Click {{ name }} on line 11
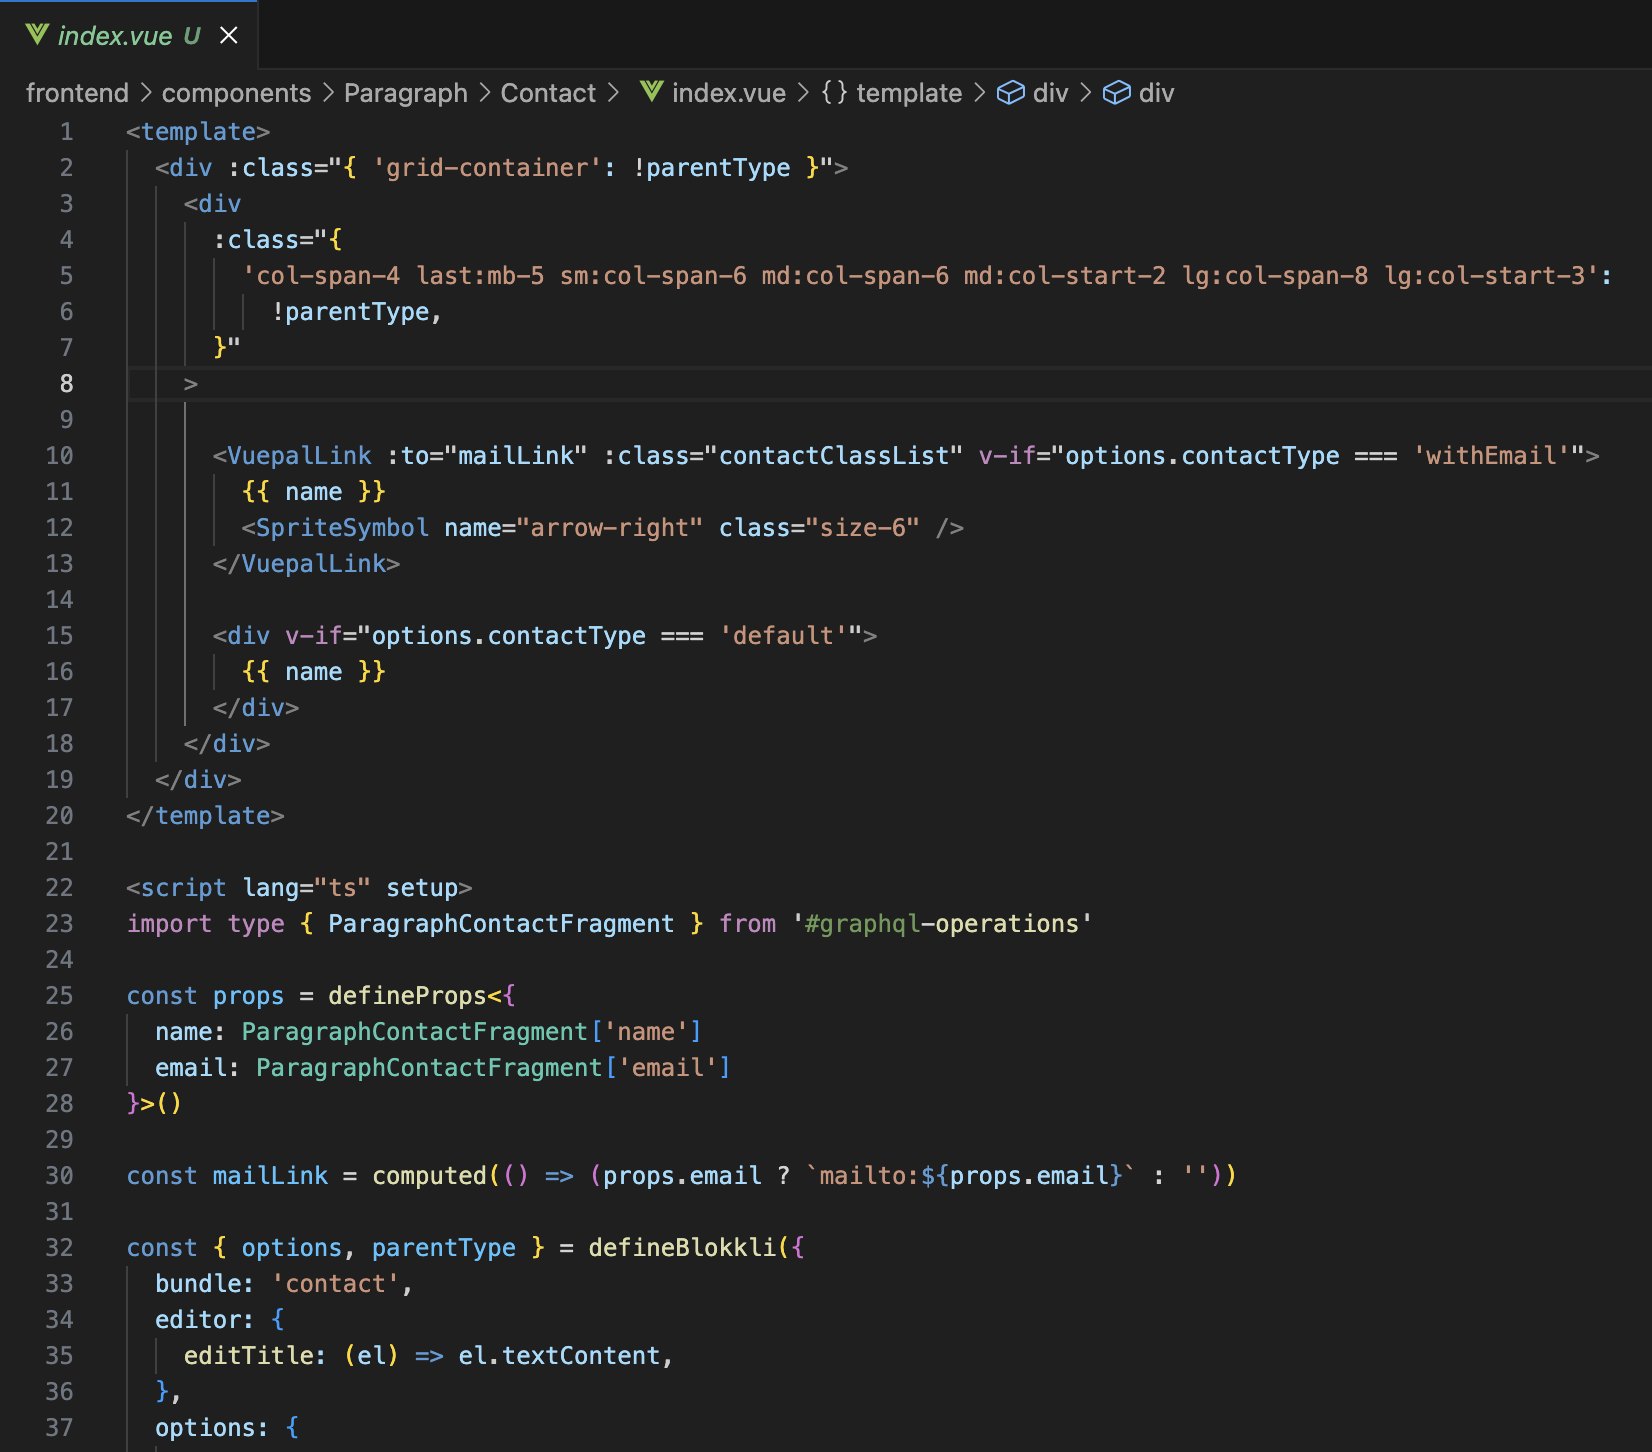Viewport: 1652px width, 1452px height. tap(314, 492)
